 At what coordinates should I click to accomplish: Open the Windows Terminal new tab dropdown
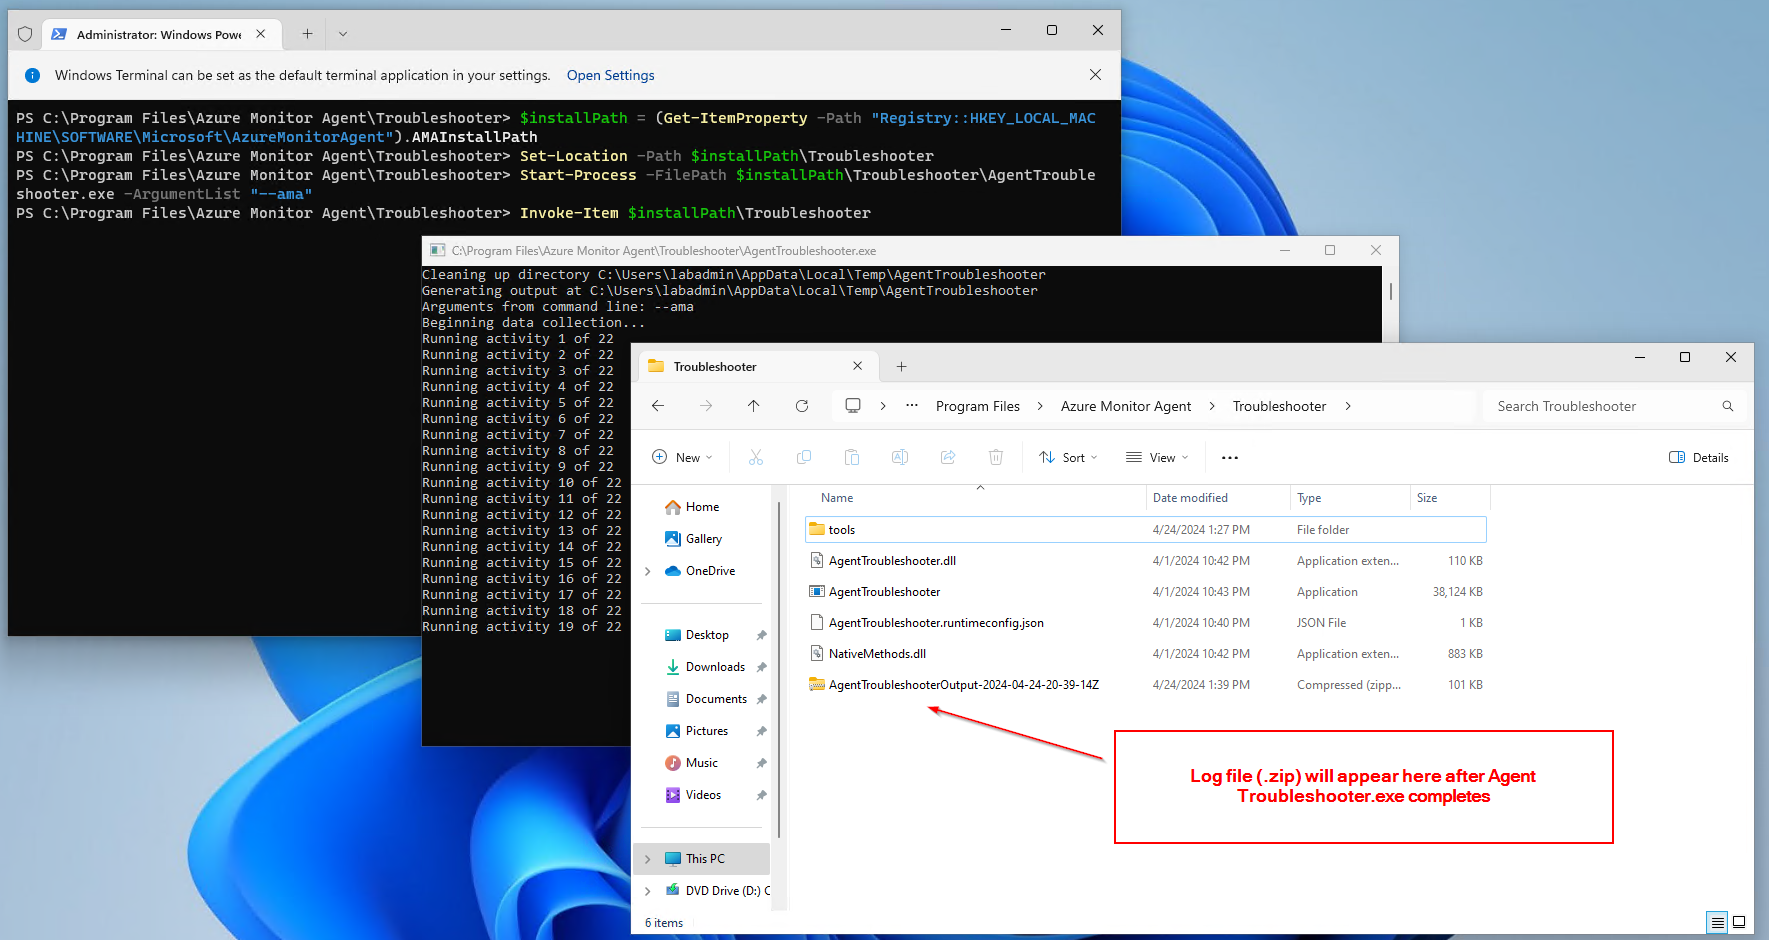click(343, 34)
